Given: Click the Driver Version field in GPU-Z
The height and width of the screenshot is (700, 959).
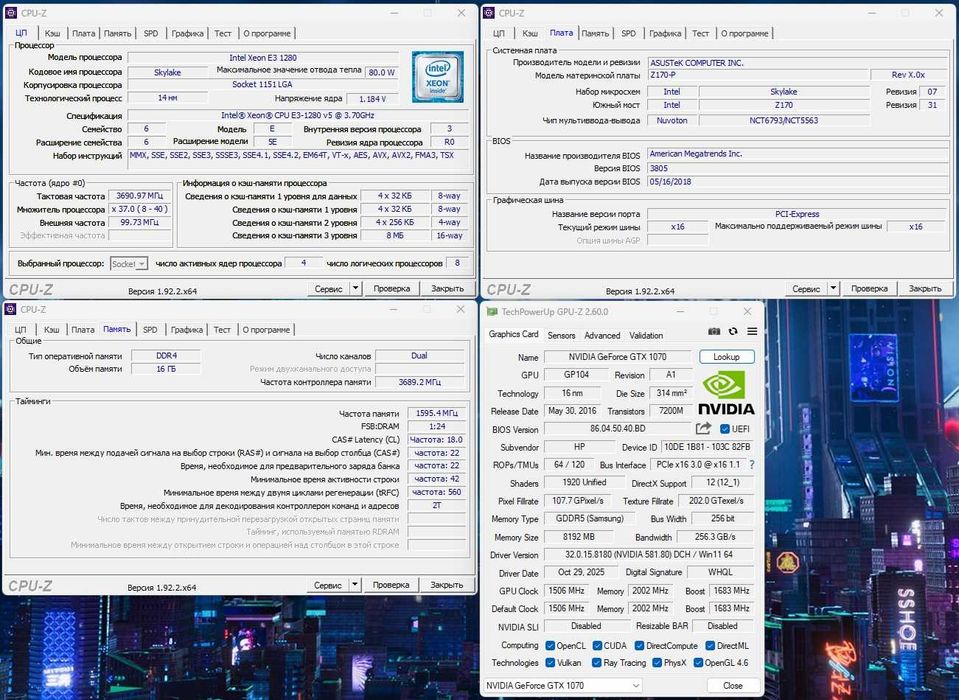Looking at the screenshot, I should tap(648, 554).
